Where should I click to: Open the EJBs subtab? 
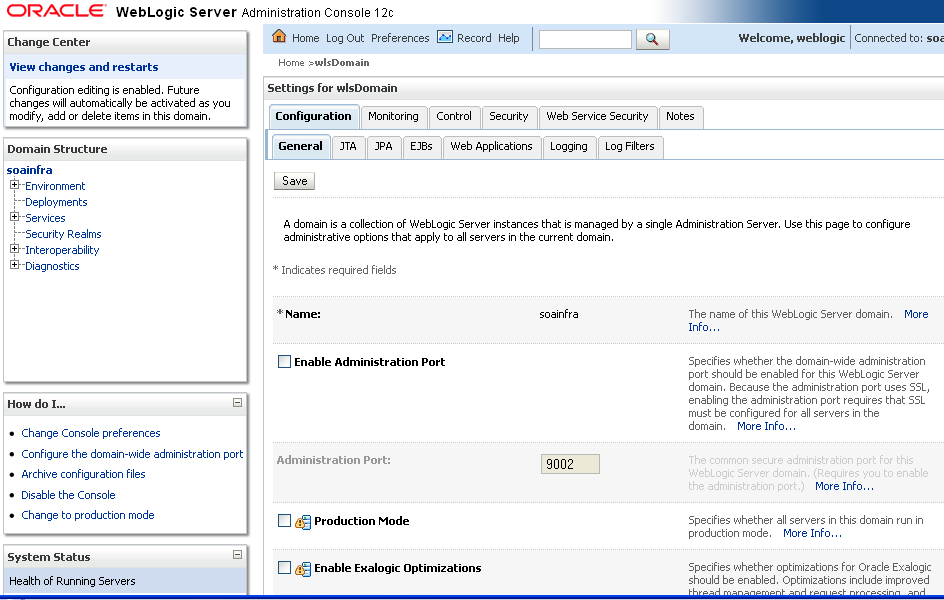[x=421, y=147]
